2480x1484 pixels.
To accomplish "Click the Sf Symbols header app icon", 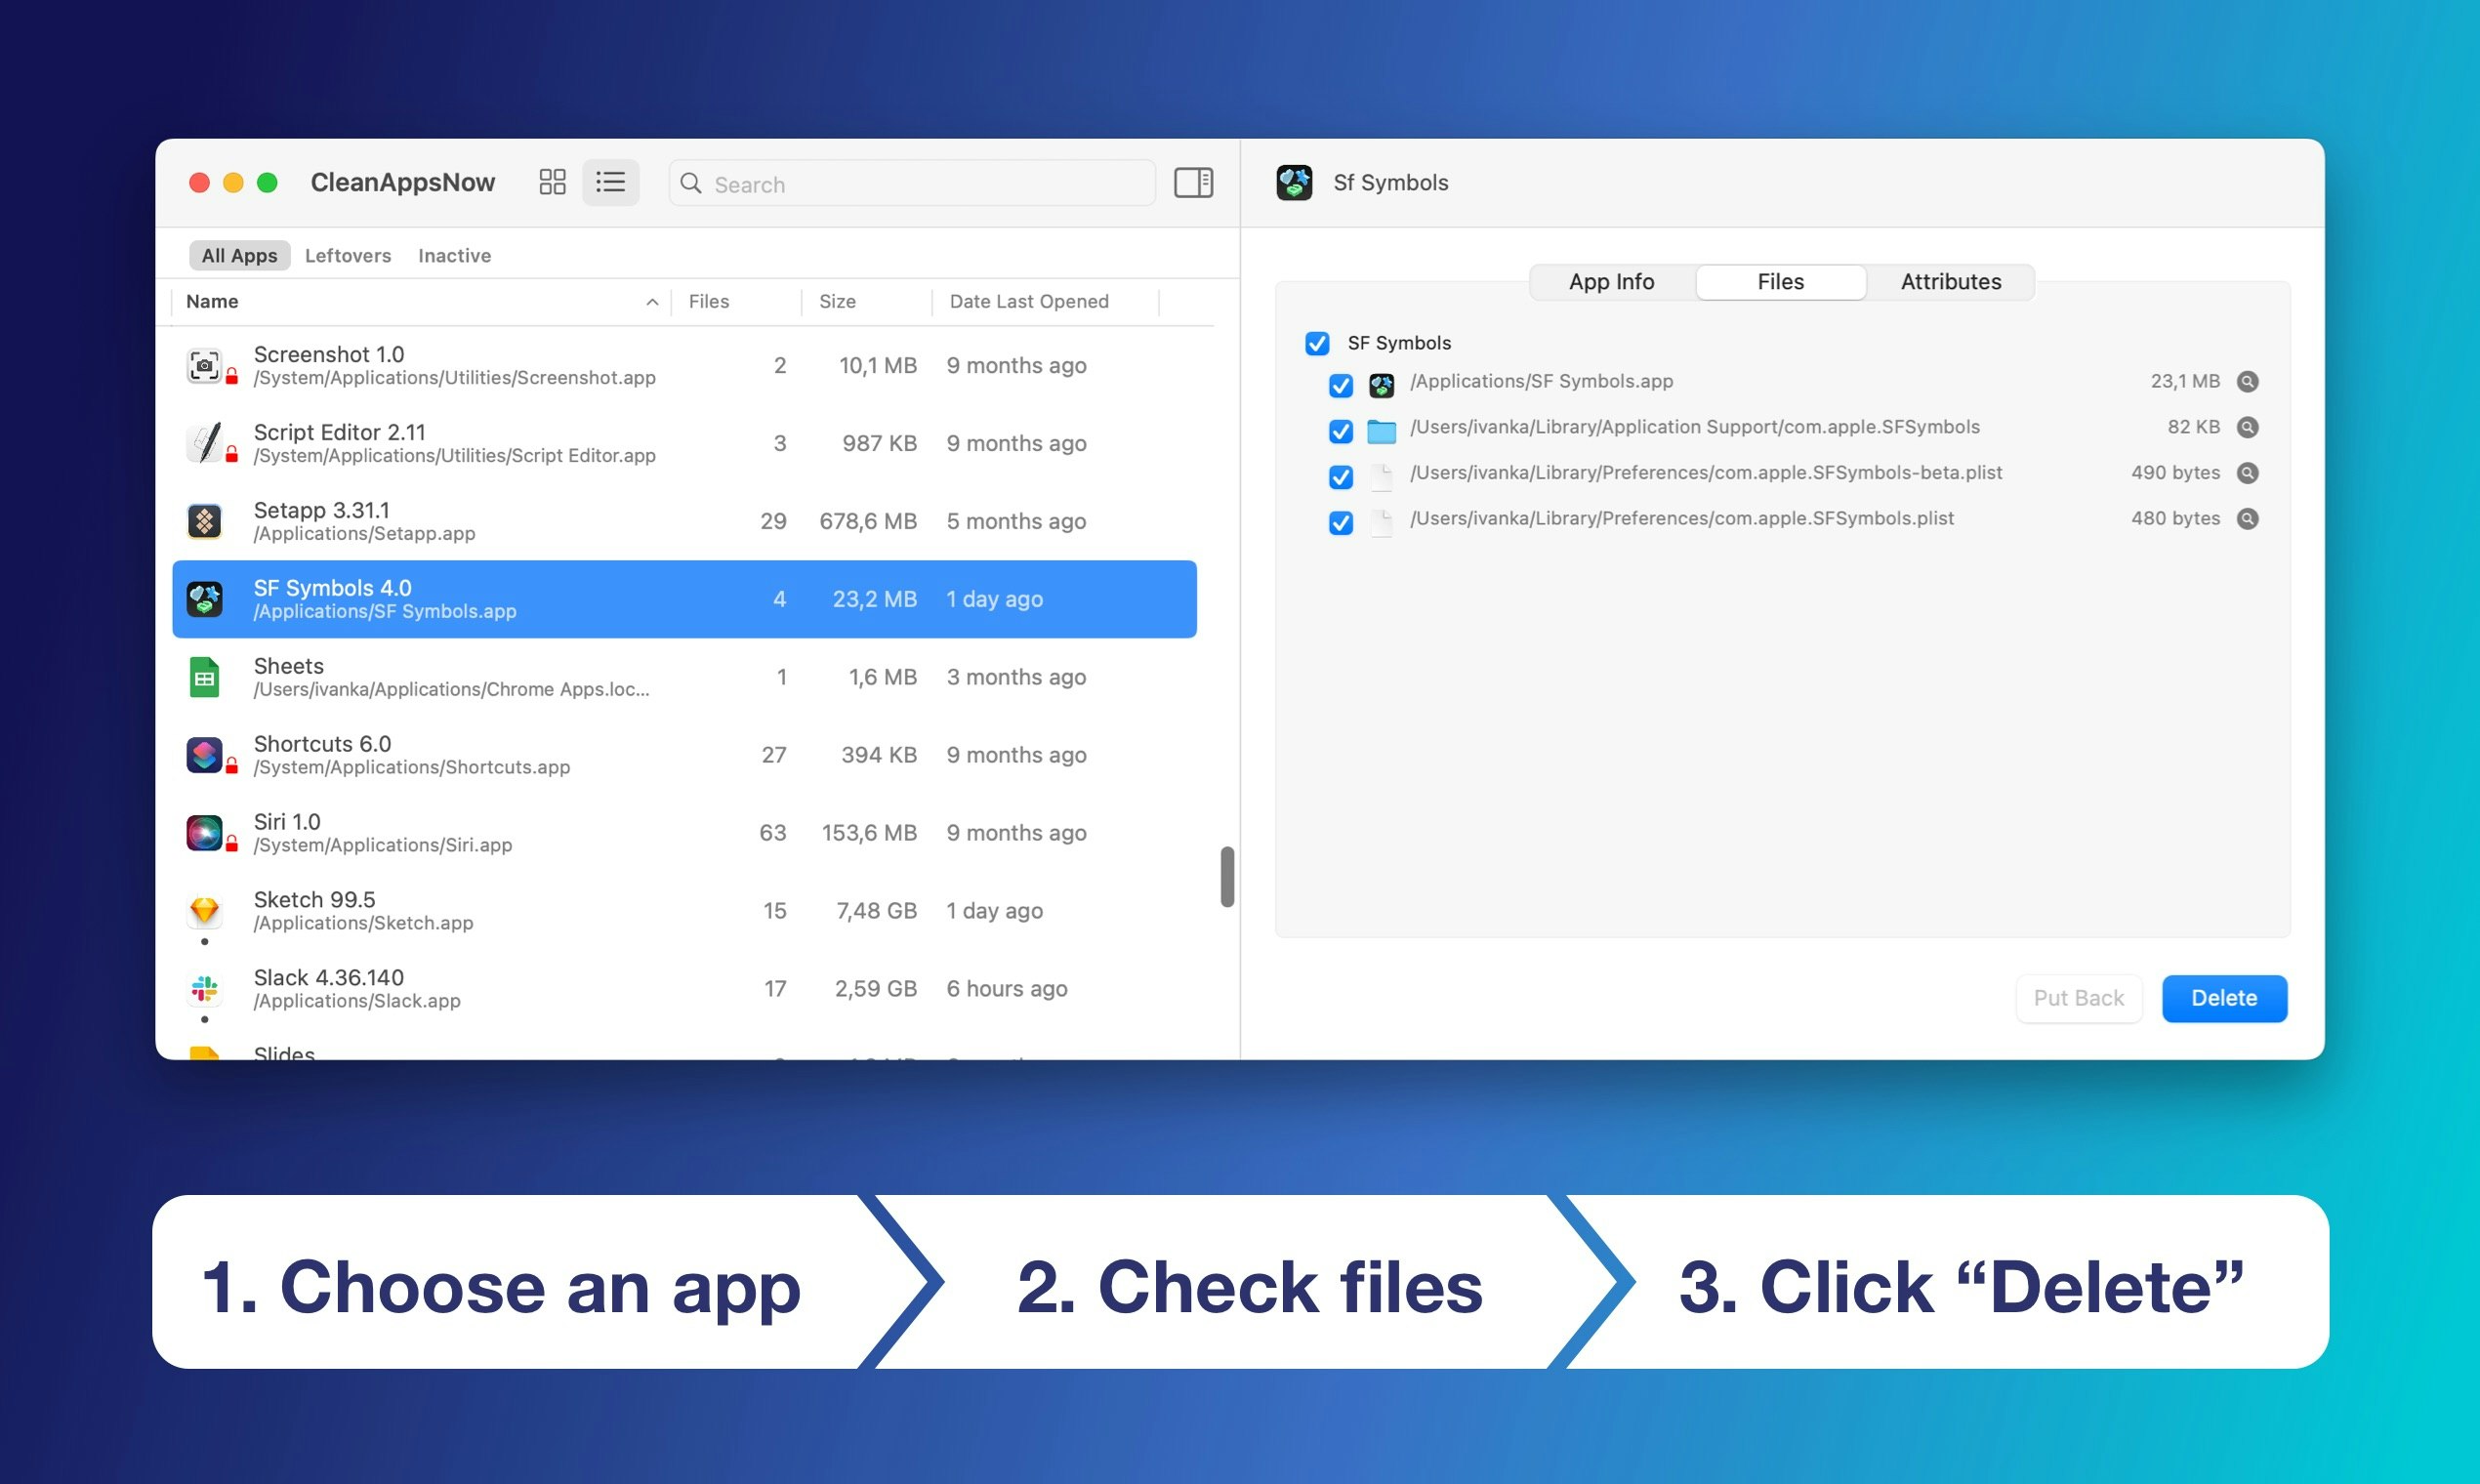I will pos(1294,182).
